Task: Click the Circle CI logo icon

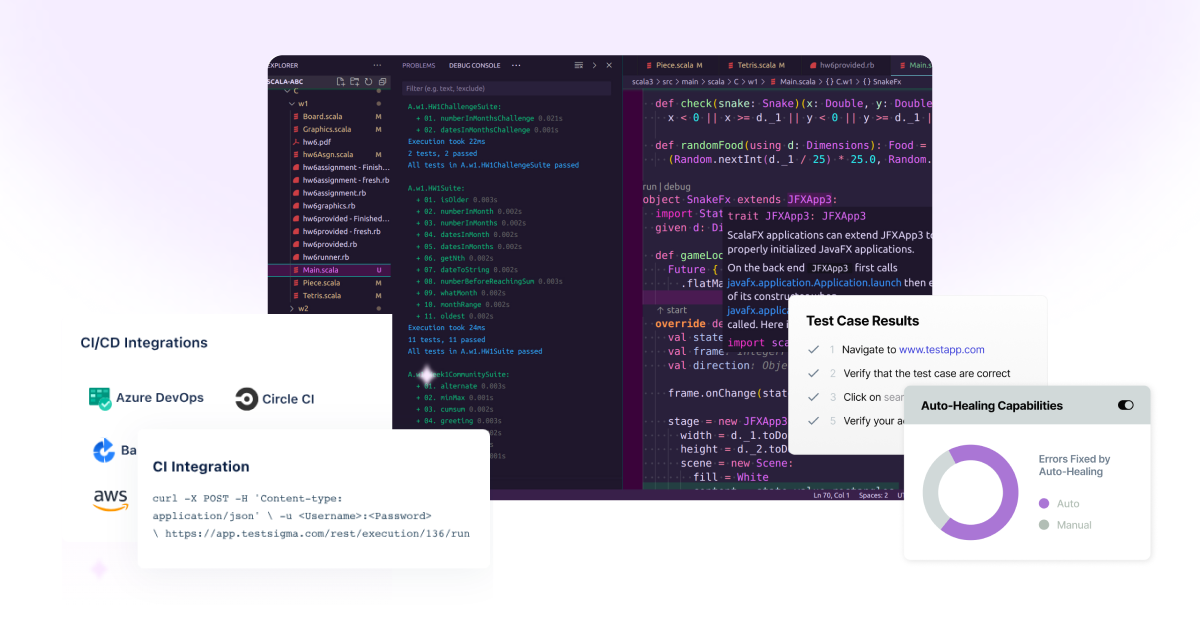Action: click(246, 399)
